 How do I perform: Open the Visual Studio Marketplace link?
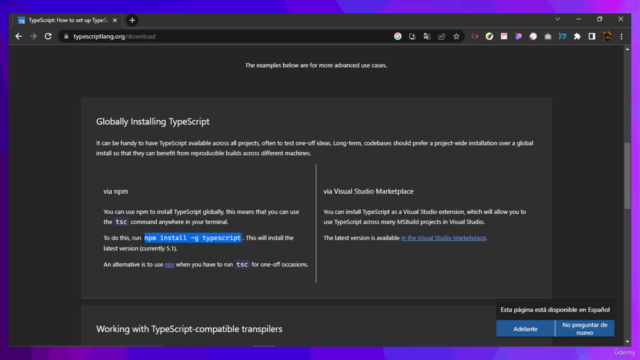(x=443, y=238)
